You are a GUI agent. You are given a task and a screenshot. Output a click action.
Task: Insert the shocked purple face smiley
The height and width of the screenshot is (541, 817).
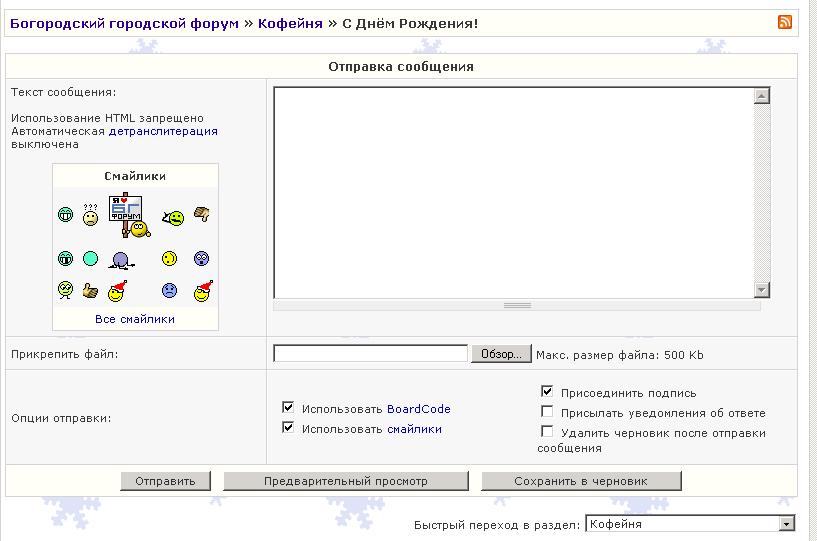pyautogui.click(x=201, y=259)
